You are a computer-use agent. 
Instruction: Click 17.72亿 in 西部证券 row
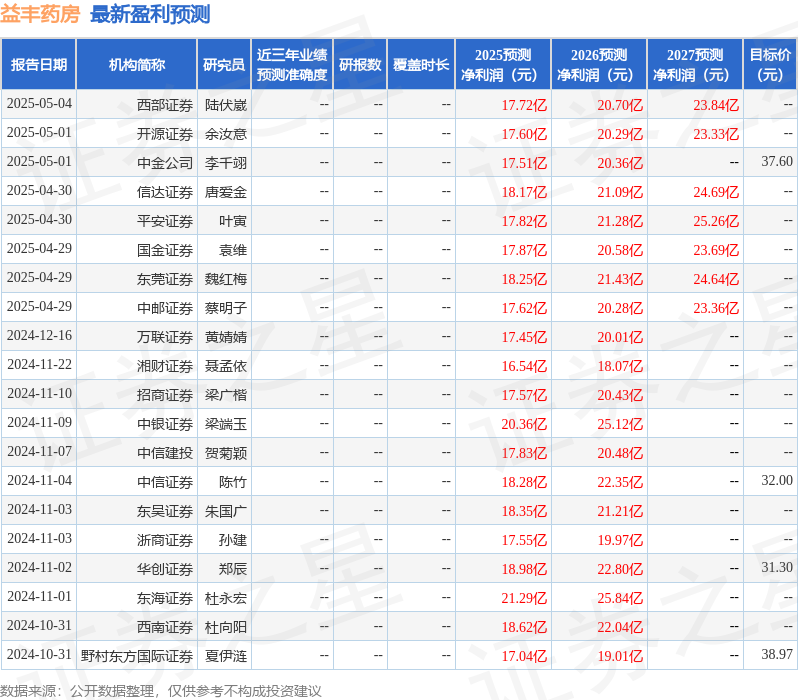[x=524, y=105]
